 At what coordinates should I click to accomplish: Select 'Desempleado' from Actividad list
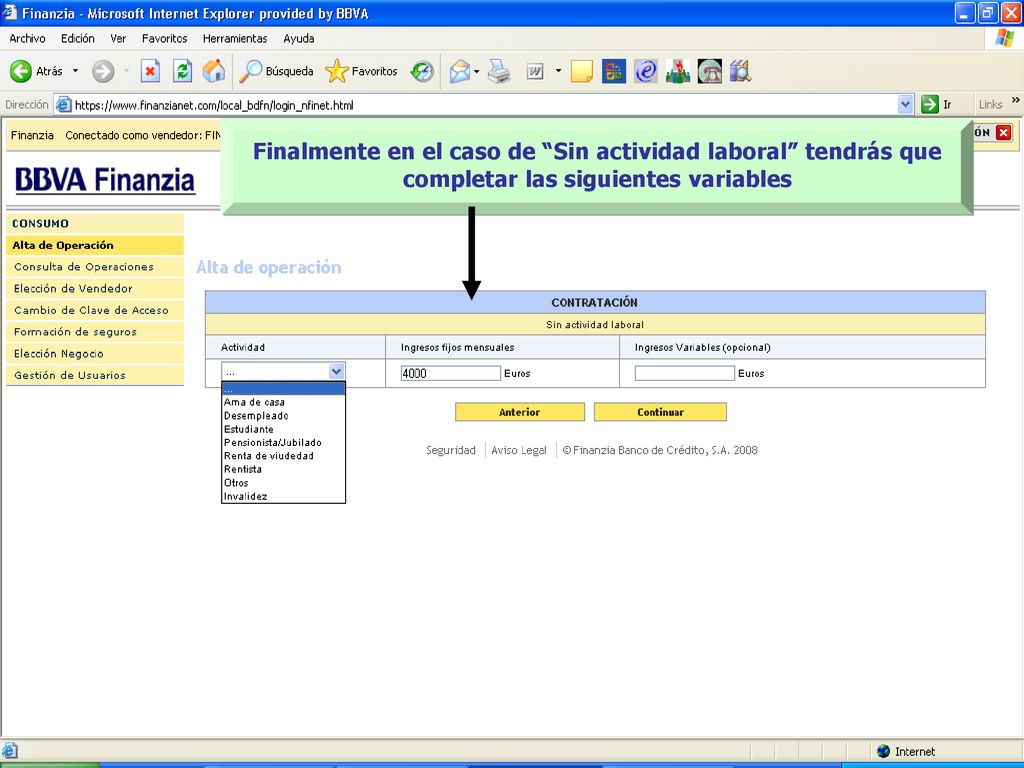tap(283, 415)
